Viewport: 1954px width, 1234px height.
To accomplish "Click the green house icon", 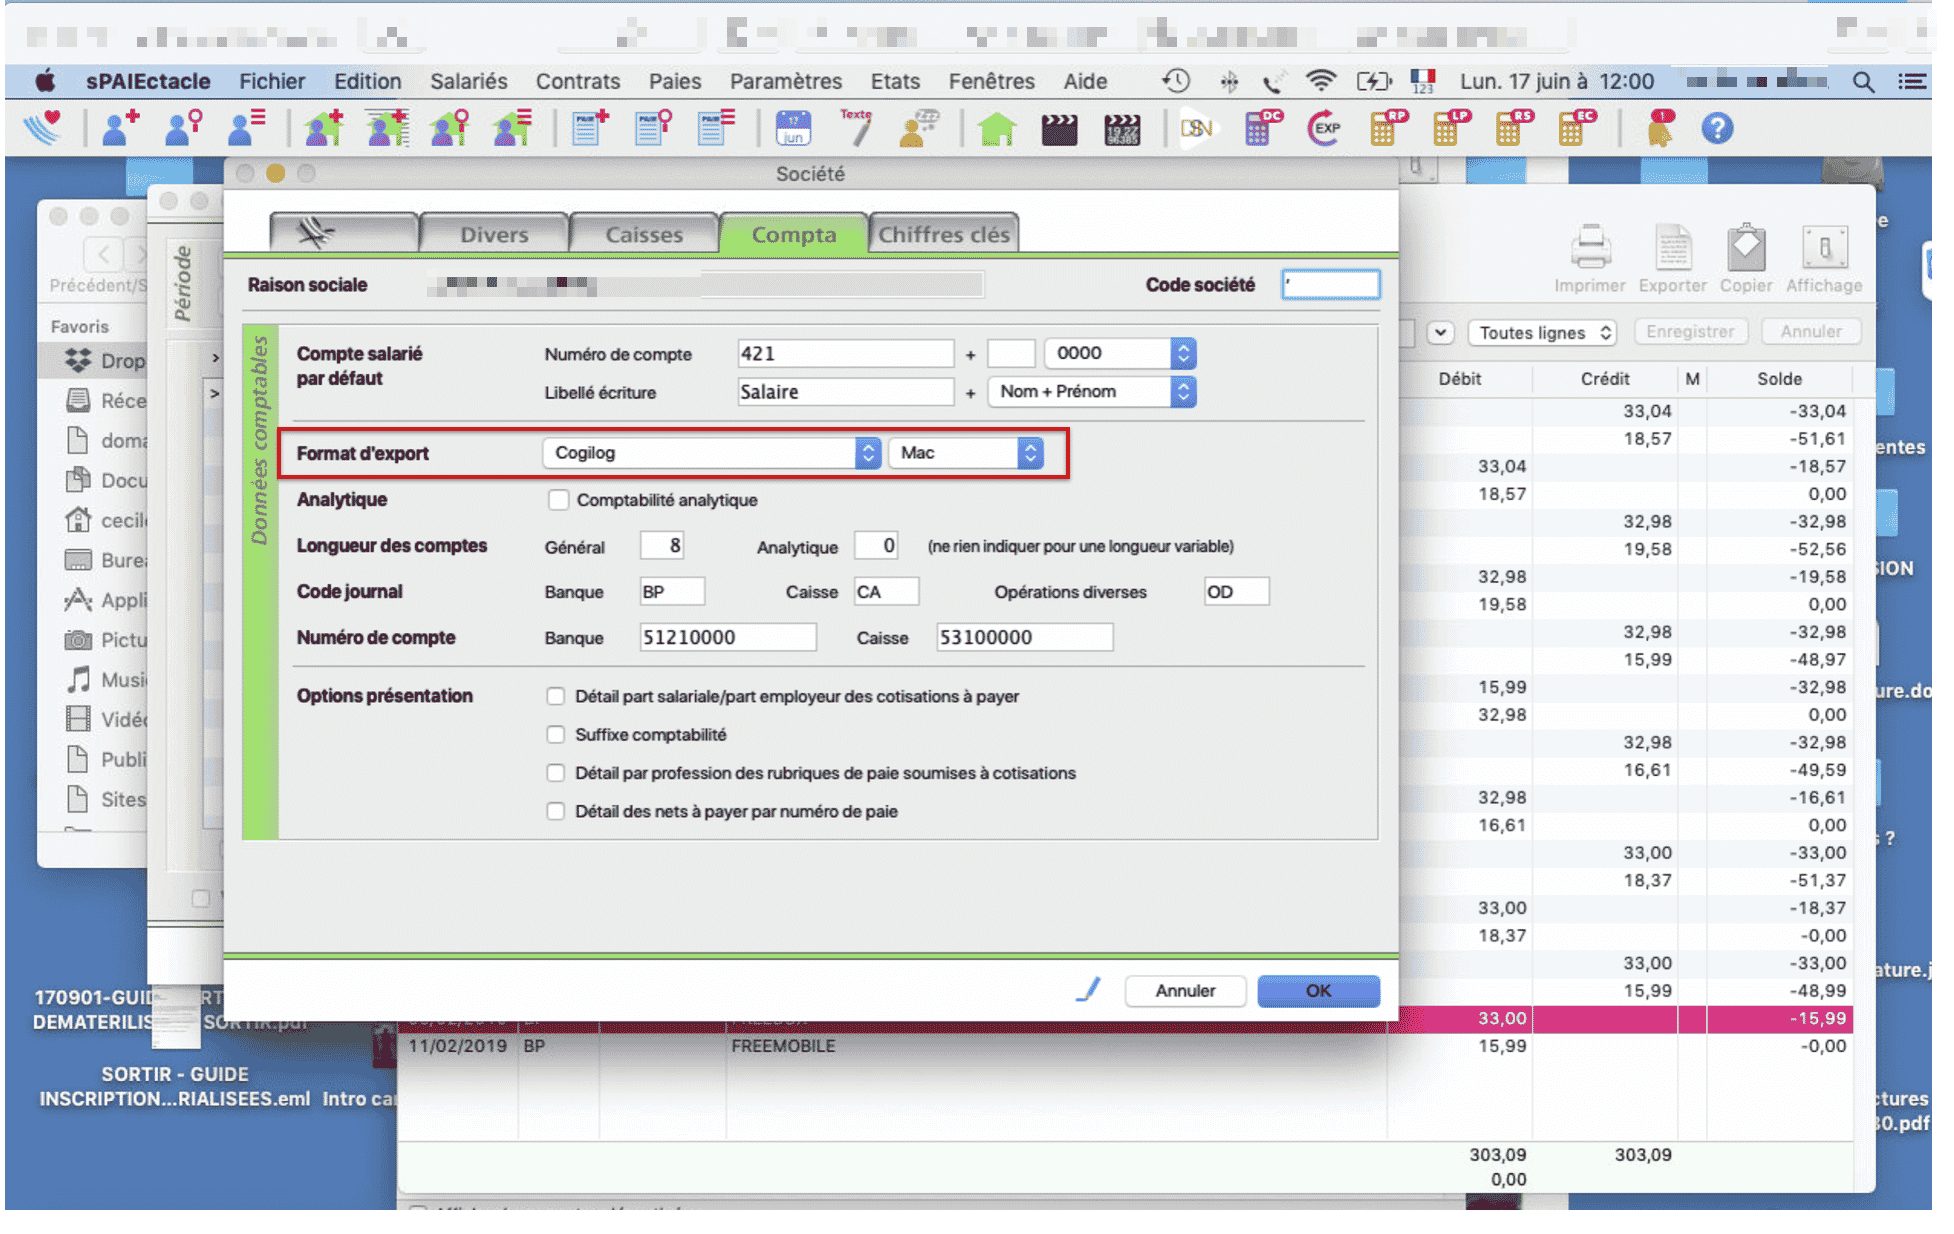I will 996,128.
